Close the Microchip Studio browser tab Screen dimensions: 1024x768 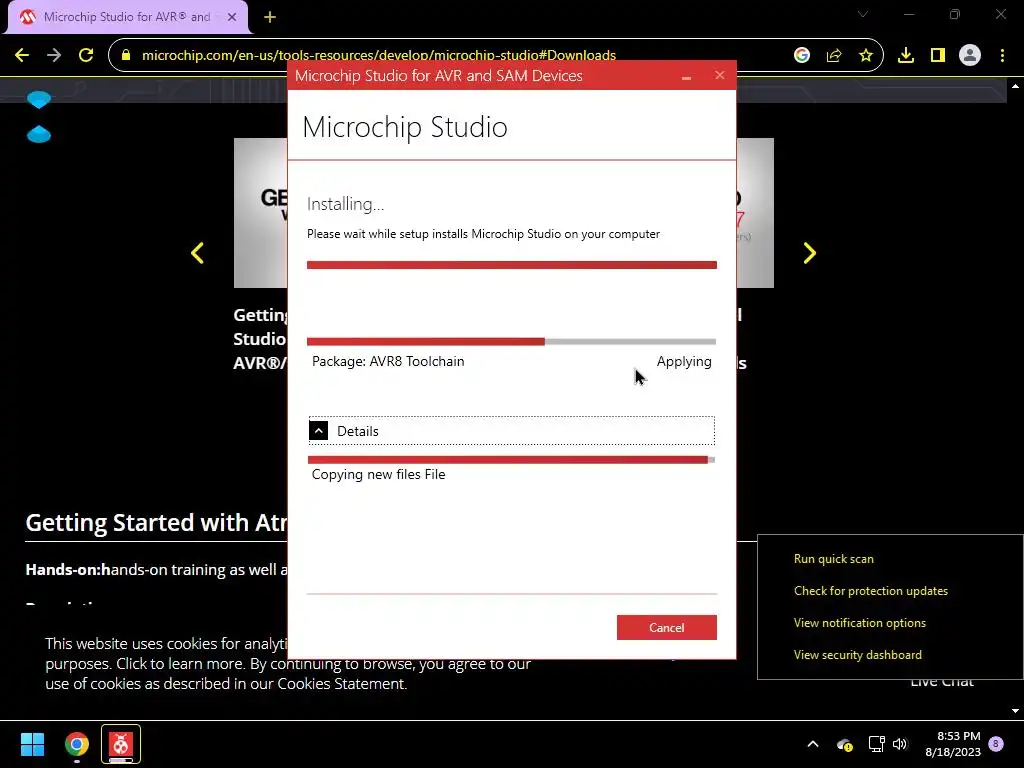click(232, 17)
